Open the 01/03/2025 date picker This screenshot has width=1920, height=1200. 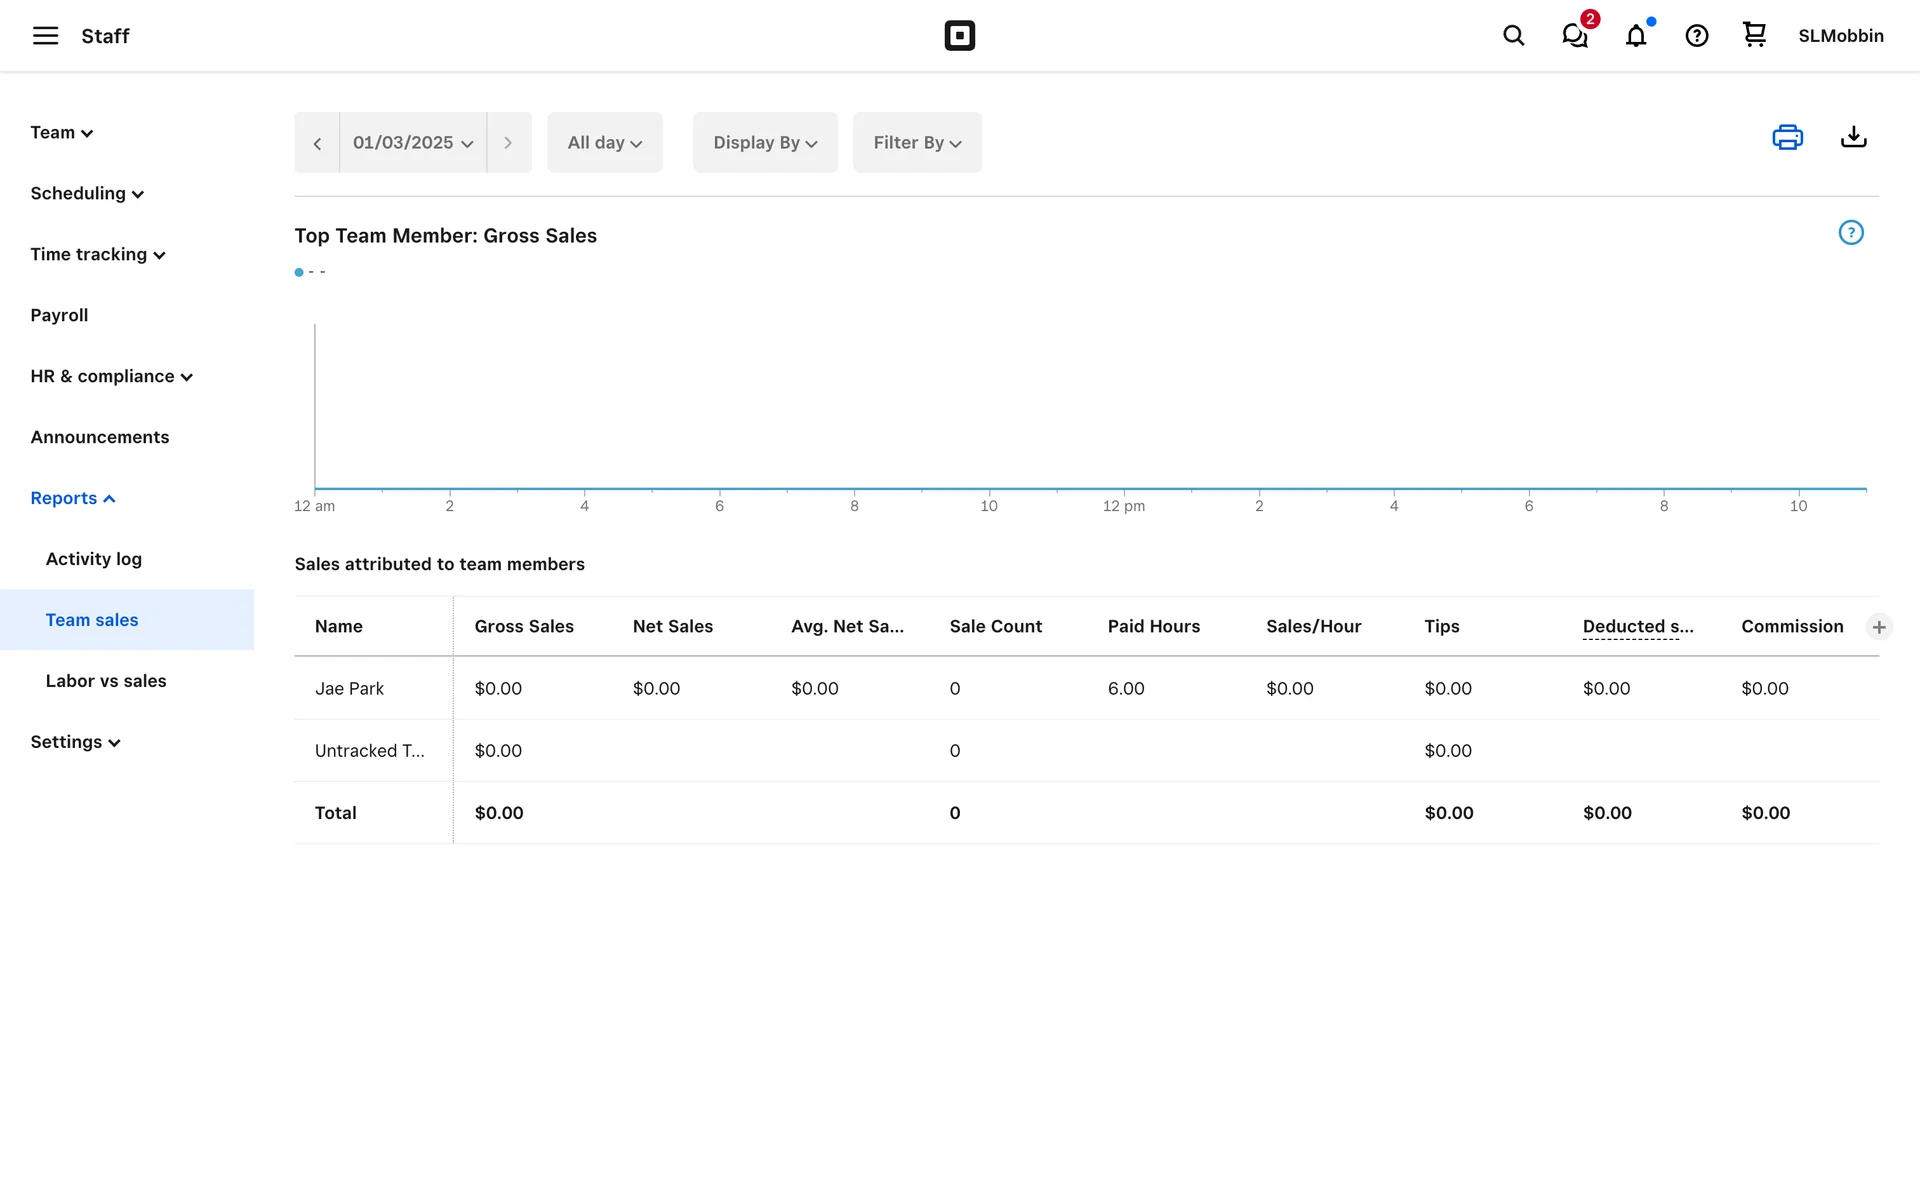(x=412, y=143)
